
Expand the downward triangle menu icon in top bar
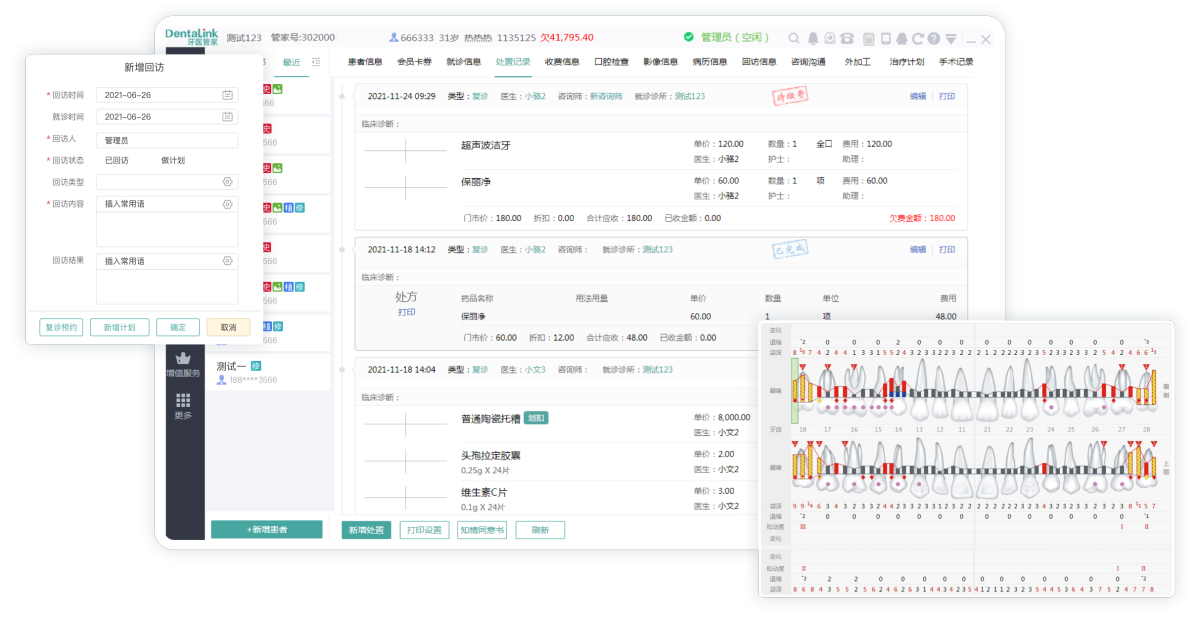(x=950, y=40)
